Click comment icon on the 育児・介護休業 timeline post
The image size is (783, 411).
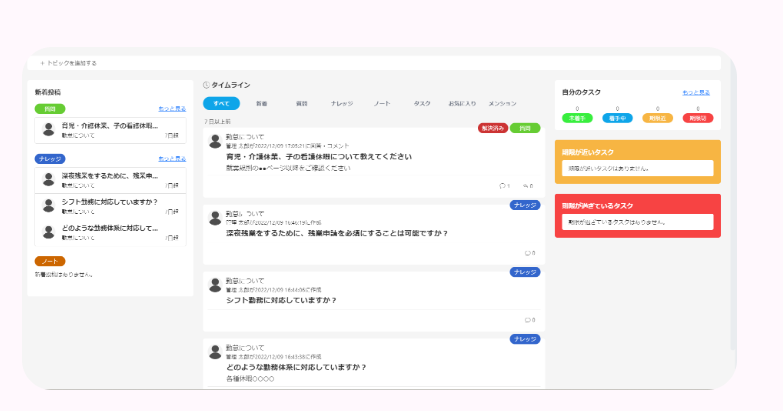[x=502, y=186]
